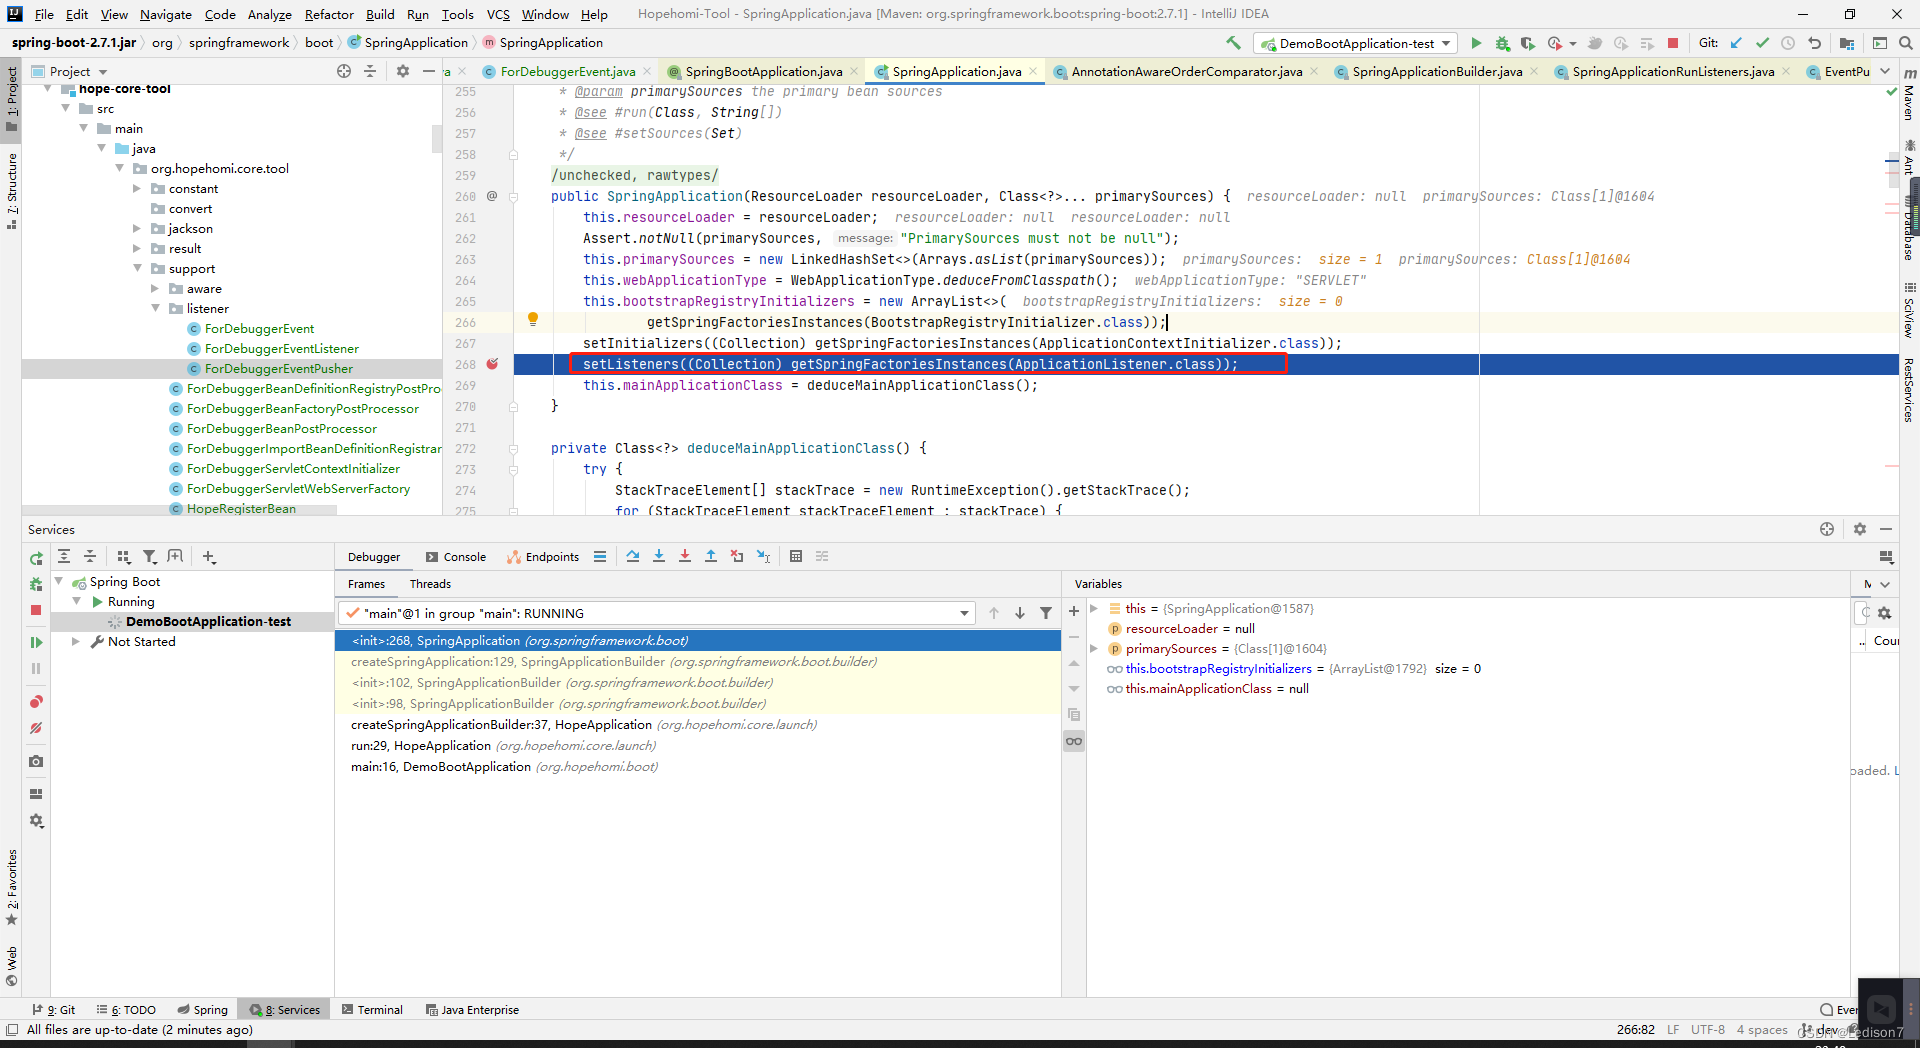1920x1048 pixels.
Task: Show hidden editor tabs chevron
Action: [1885, 71]
